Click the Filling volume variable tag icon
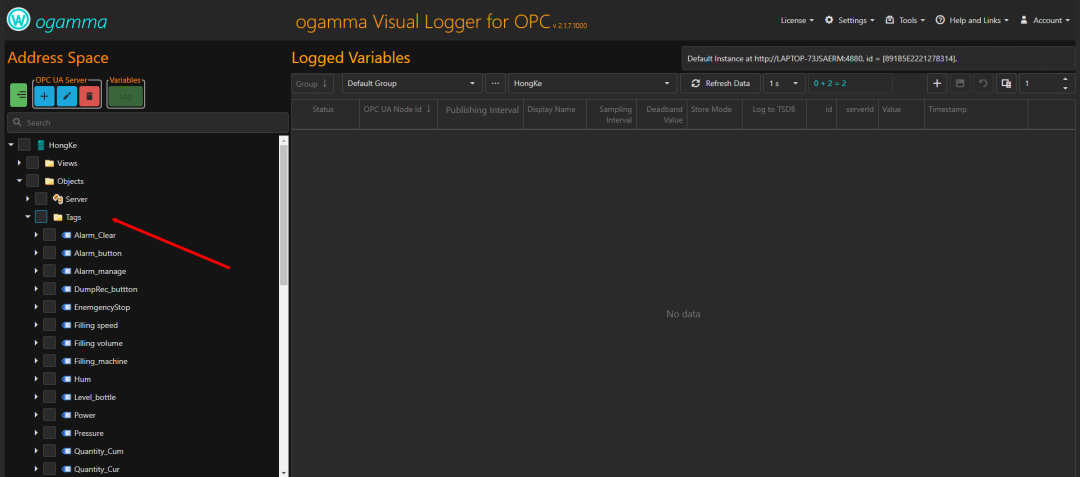This screenshot has height=477, width=1080. (x=66, y=343)
